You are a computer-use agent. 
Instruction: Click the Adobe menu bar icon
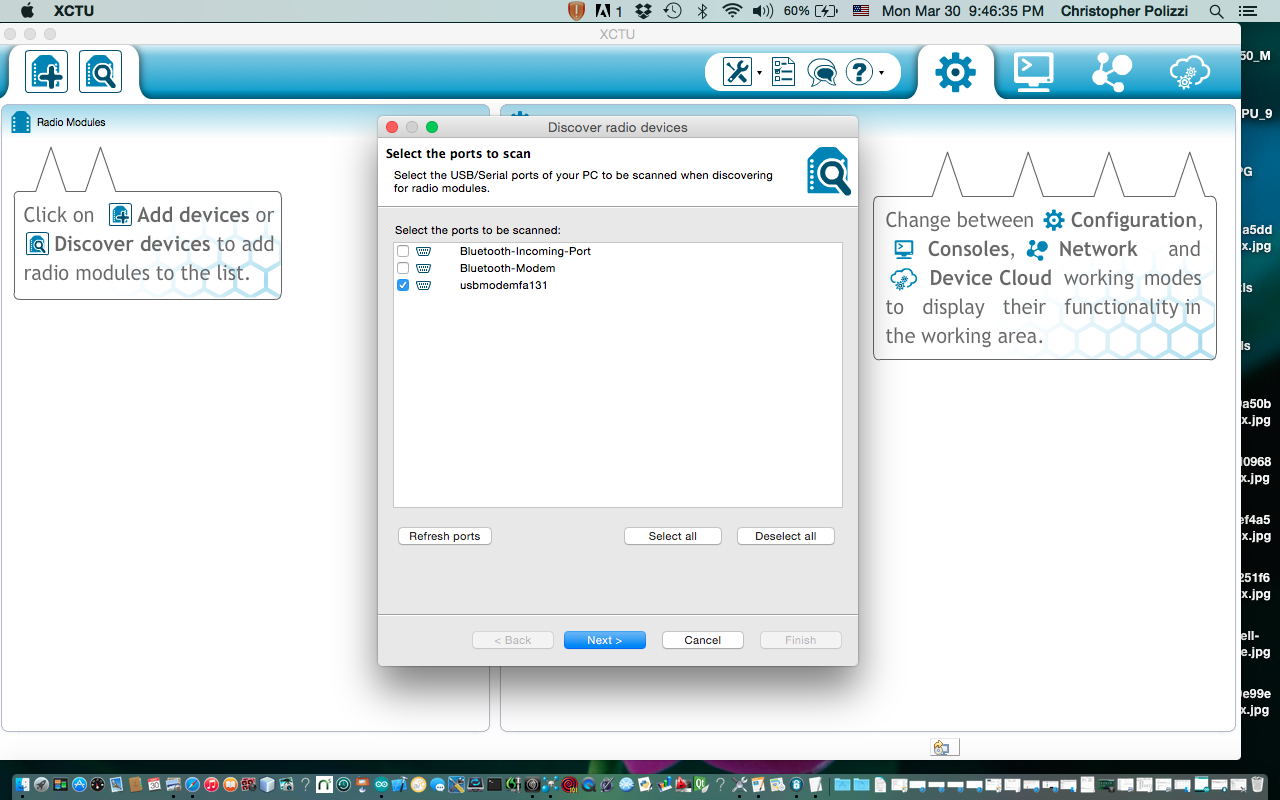point(609,11)
